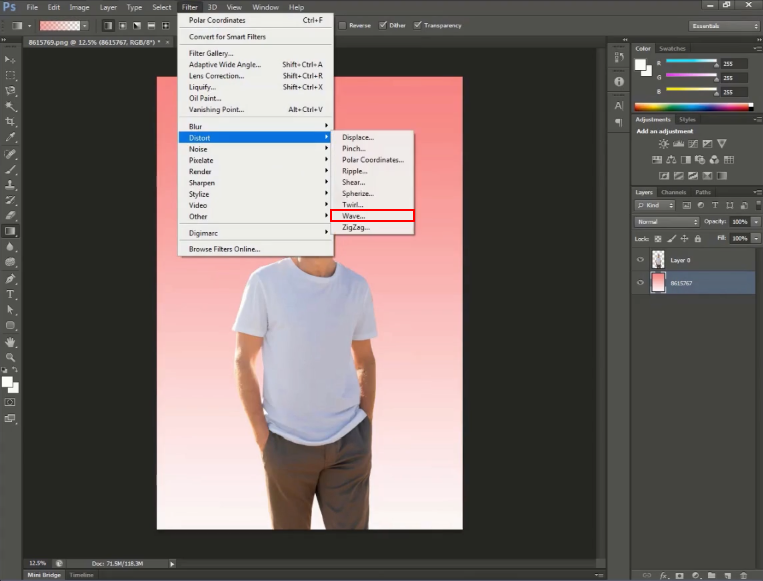Add a Photo Filter adjustment

[x=700, y=160]
